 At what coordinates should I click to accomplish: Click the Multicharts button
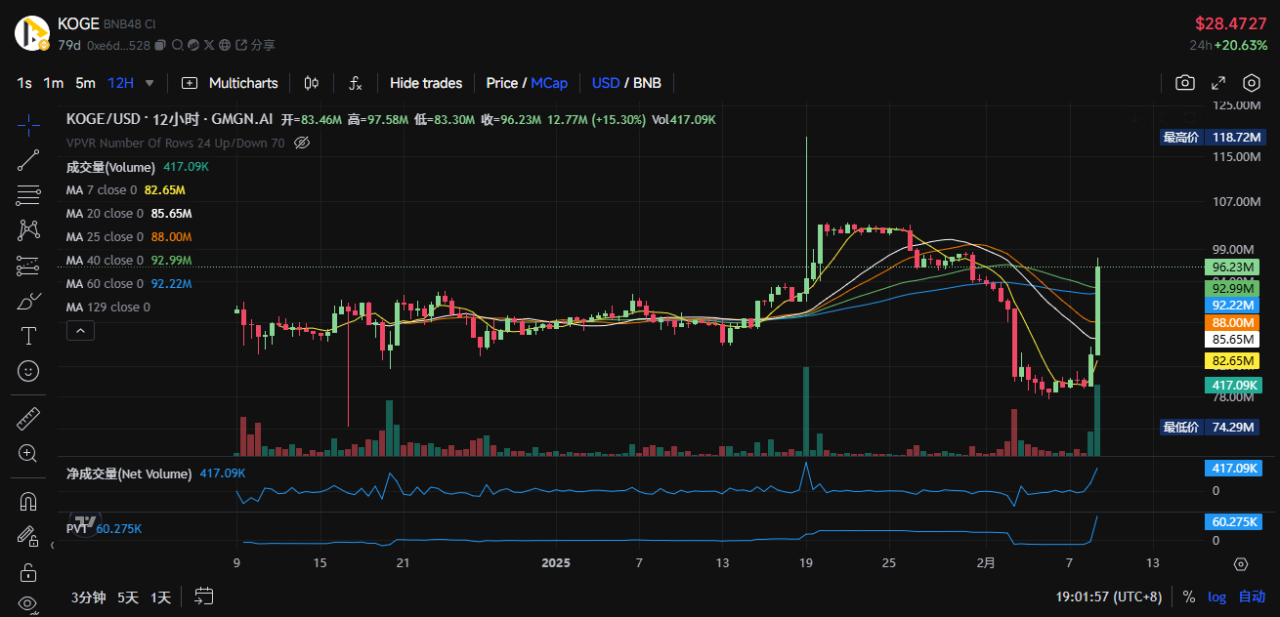pos(231,83)
